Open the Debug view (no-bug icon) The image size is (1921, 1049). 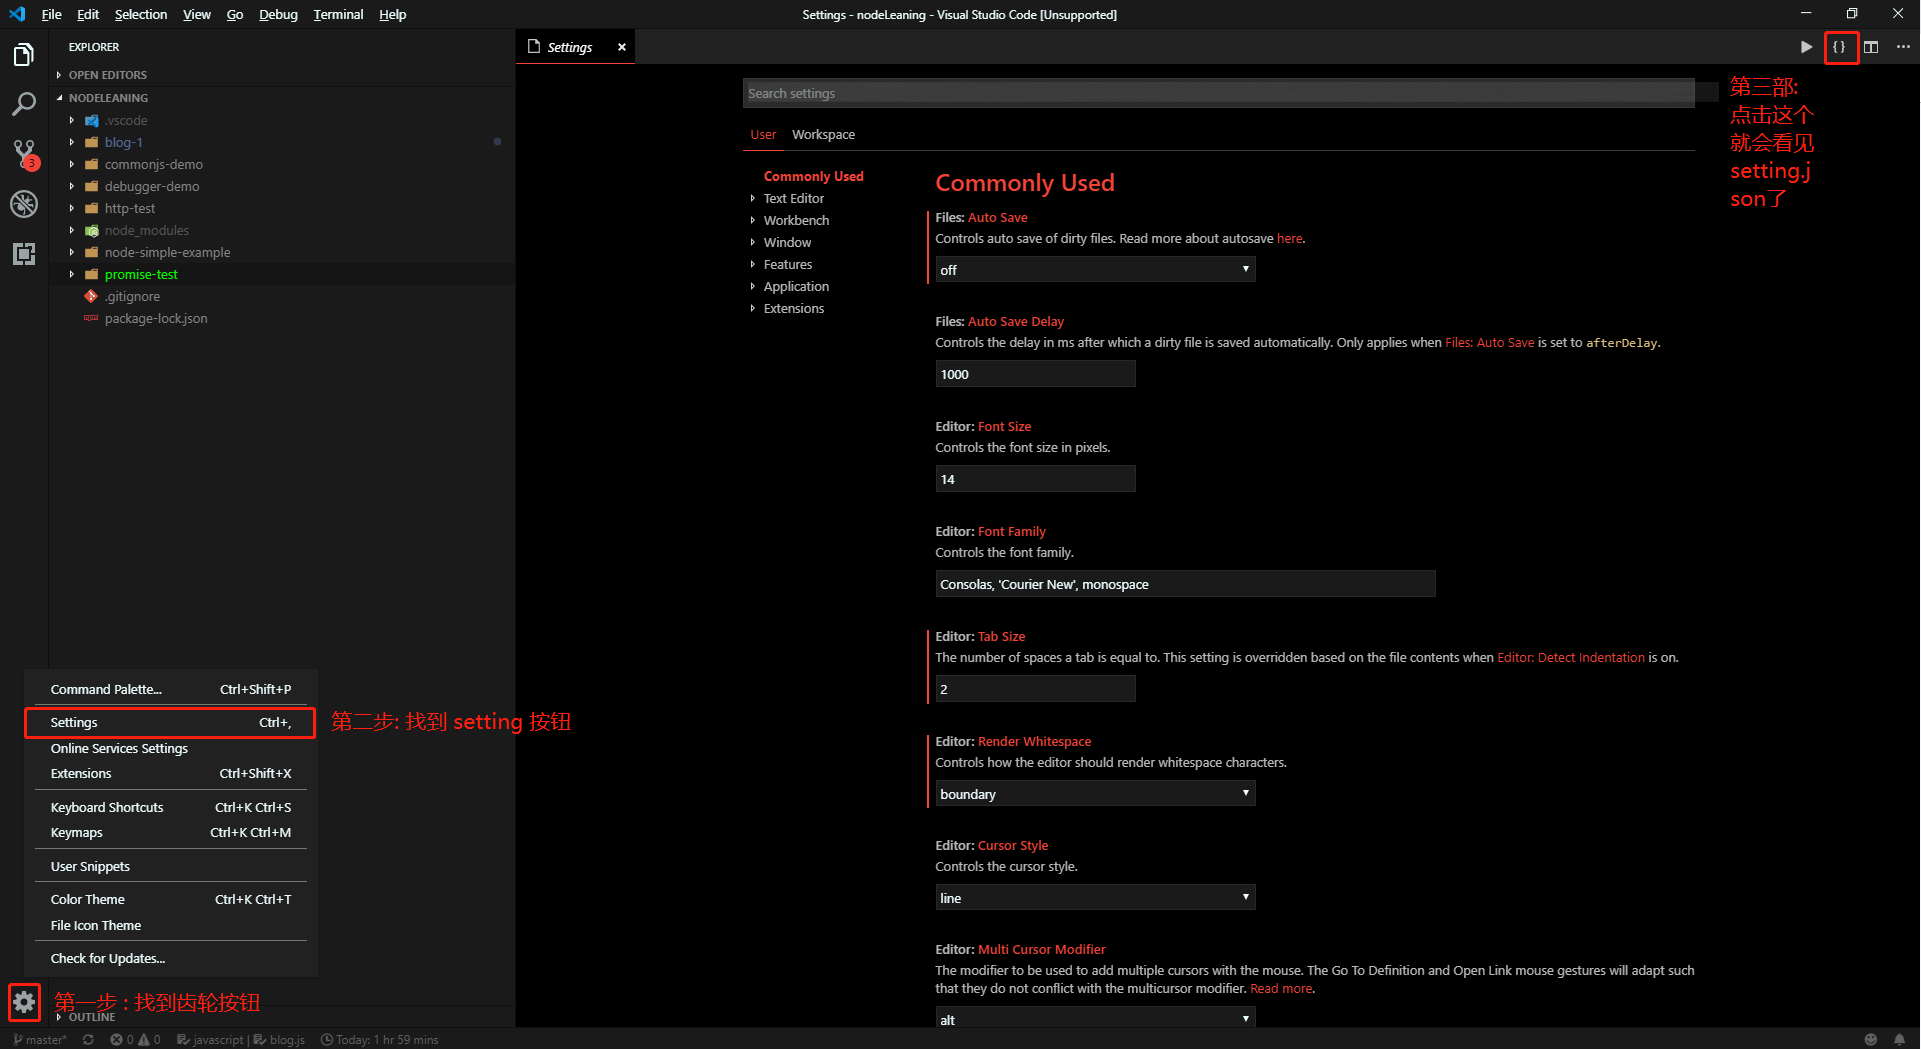[x=24, y=204]
